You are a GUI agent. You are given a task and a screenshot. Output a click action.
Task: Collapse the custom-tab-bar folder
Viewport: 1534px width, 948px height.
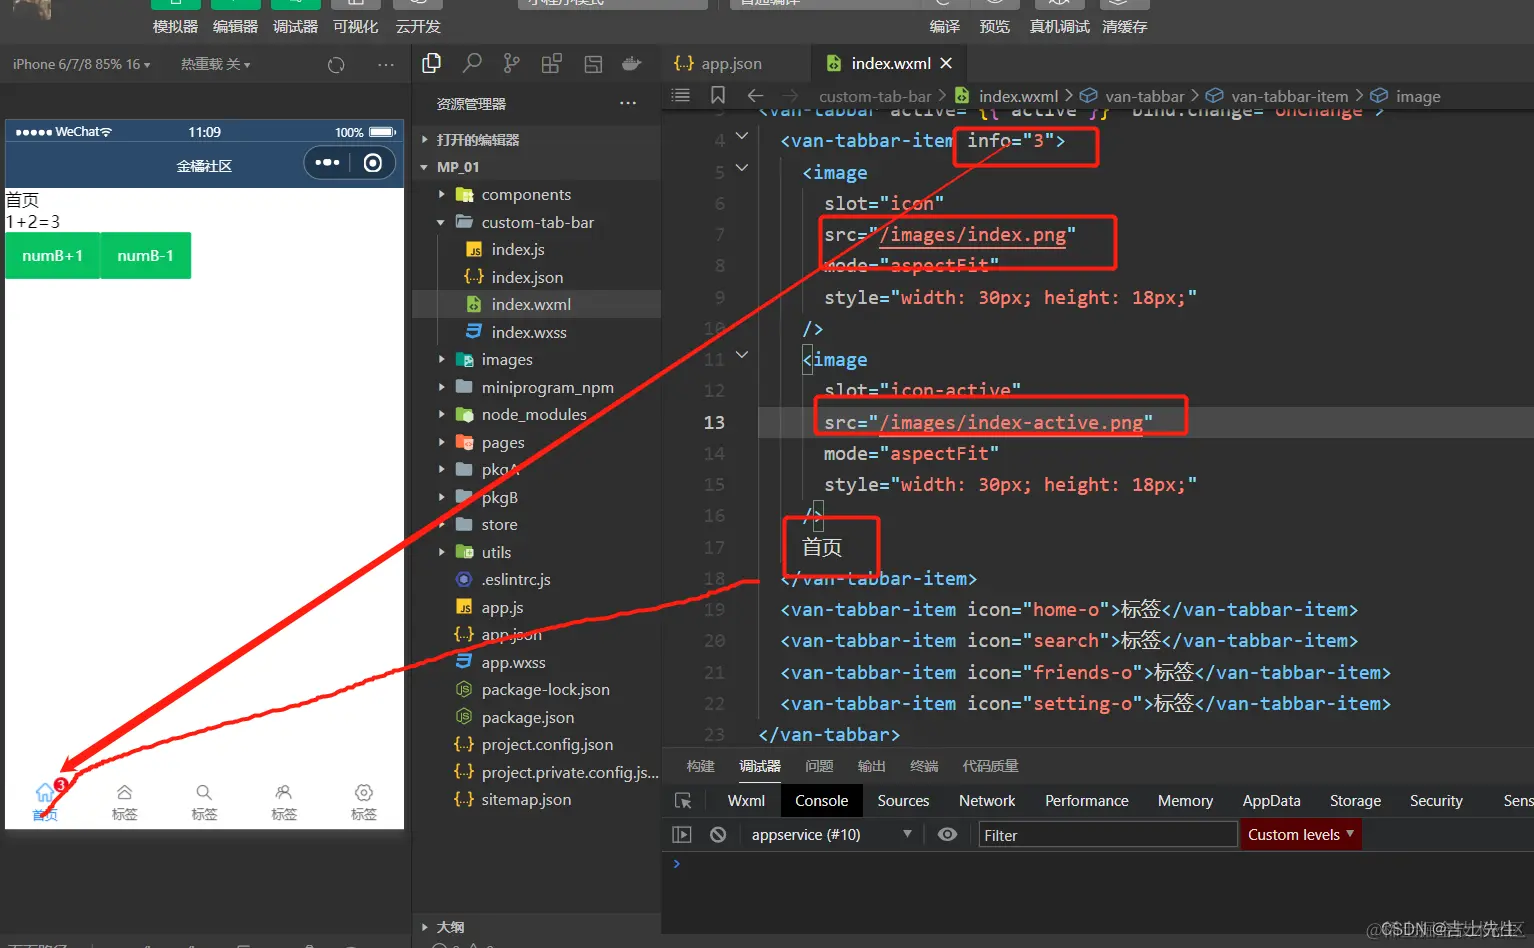536,222
